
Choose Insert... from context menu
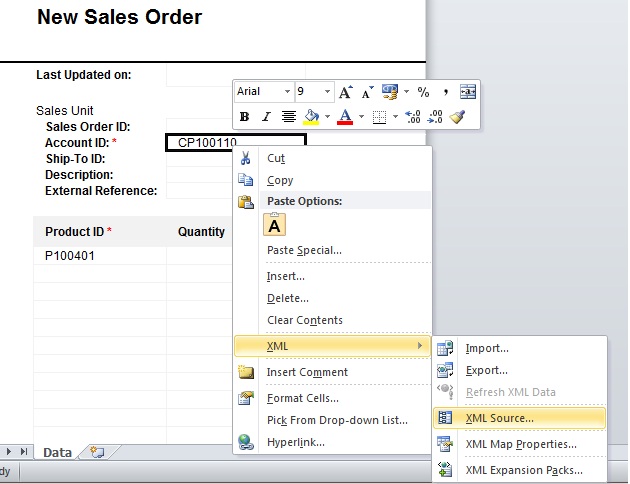coord(286,276)
